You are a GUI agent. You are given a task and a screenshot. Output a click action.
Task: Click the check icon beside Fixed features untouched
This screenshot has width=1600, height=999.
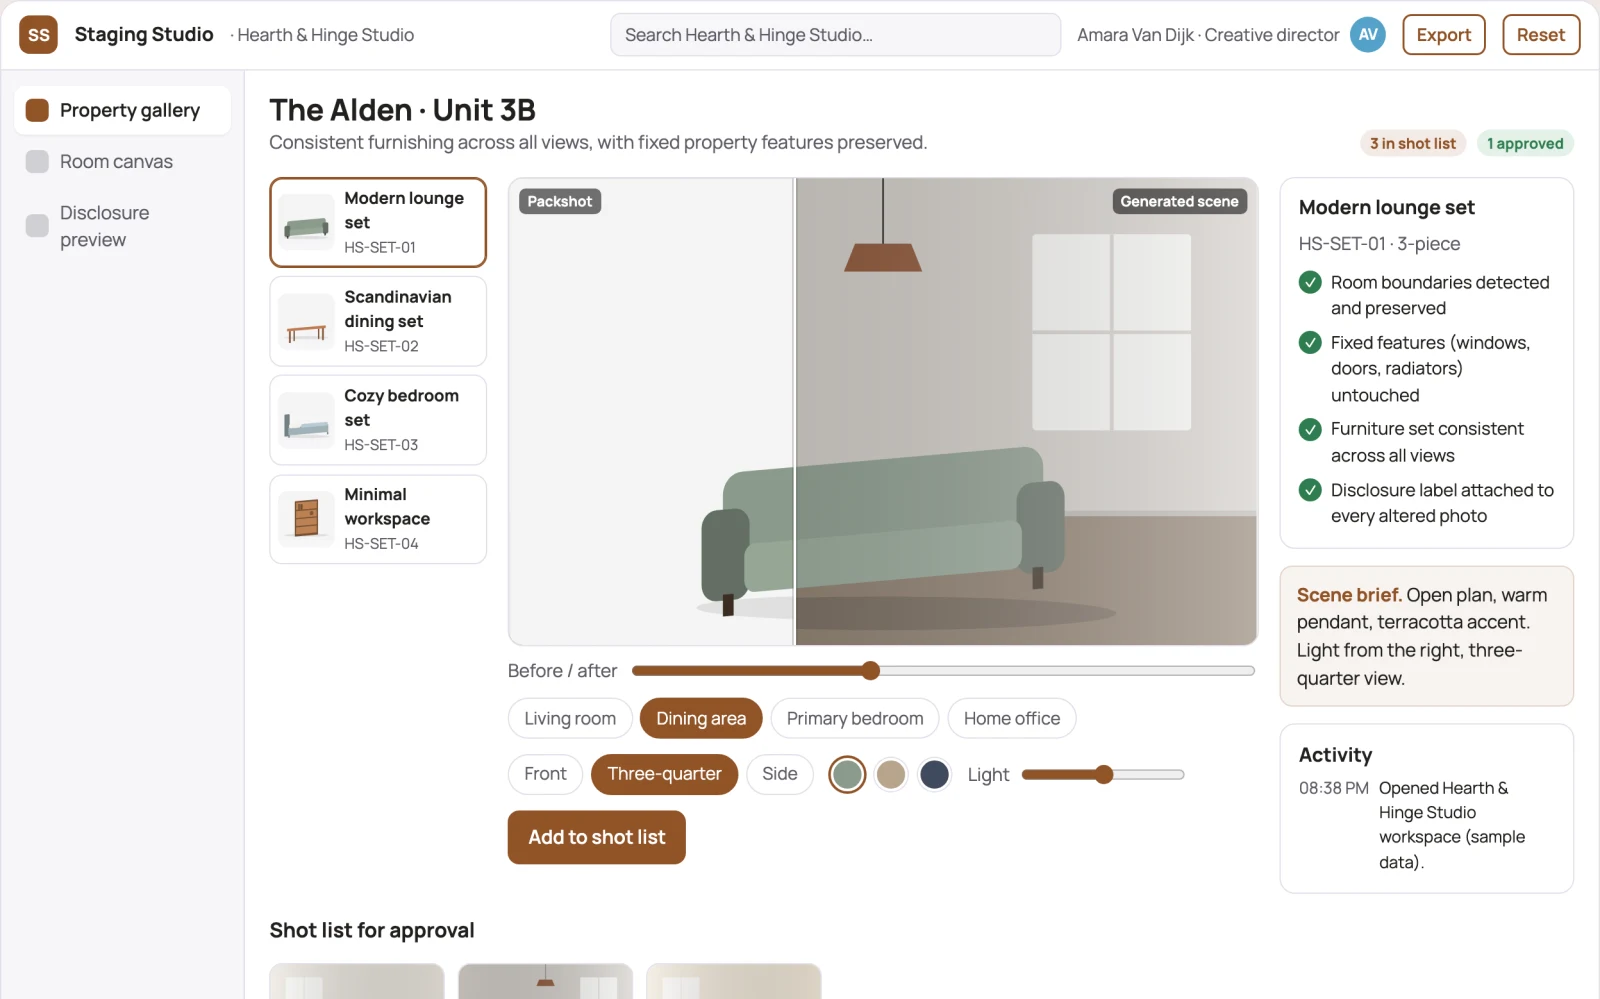1310,343
